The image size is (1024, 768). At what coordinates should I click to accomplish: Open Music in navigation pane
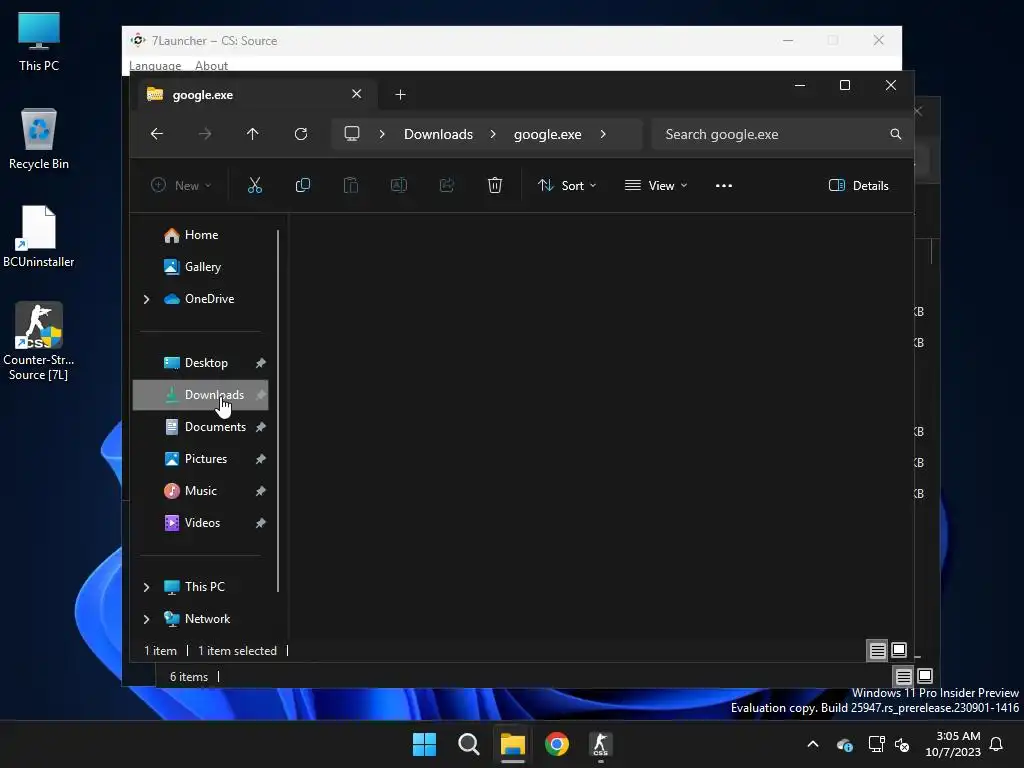click(x=200, y=491)
